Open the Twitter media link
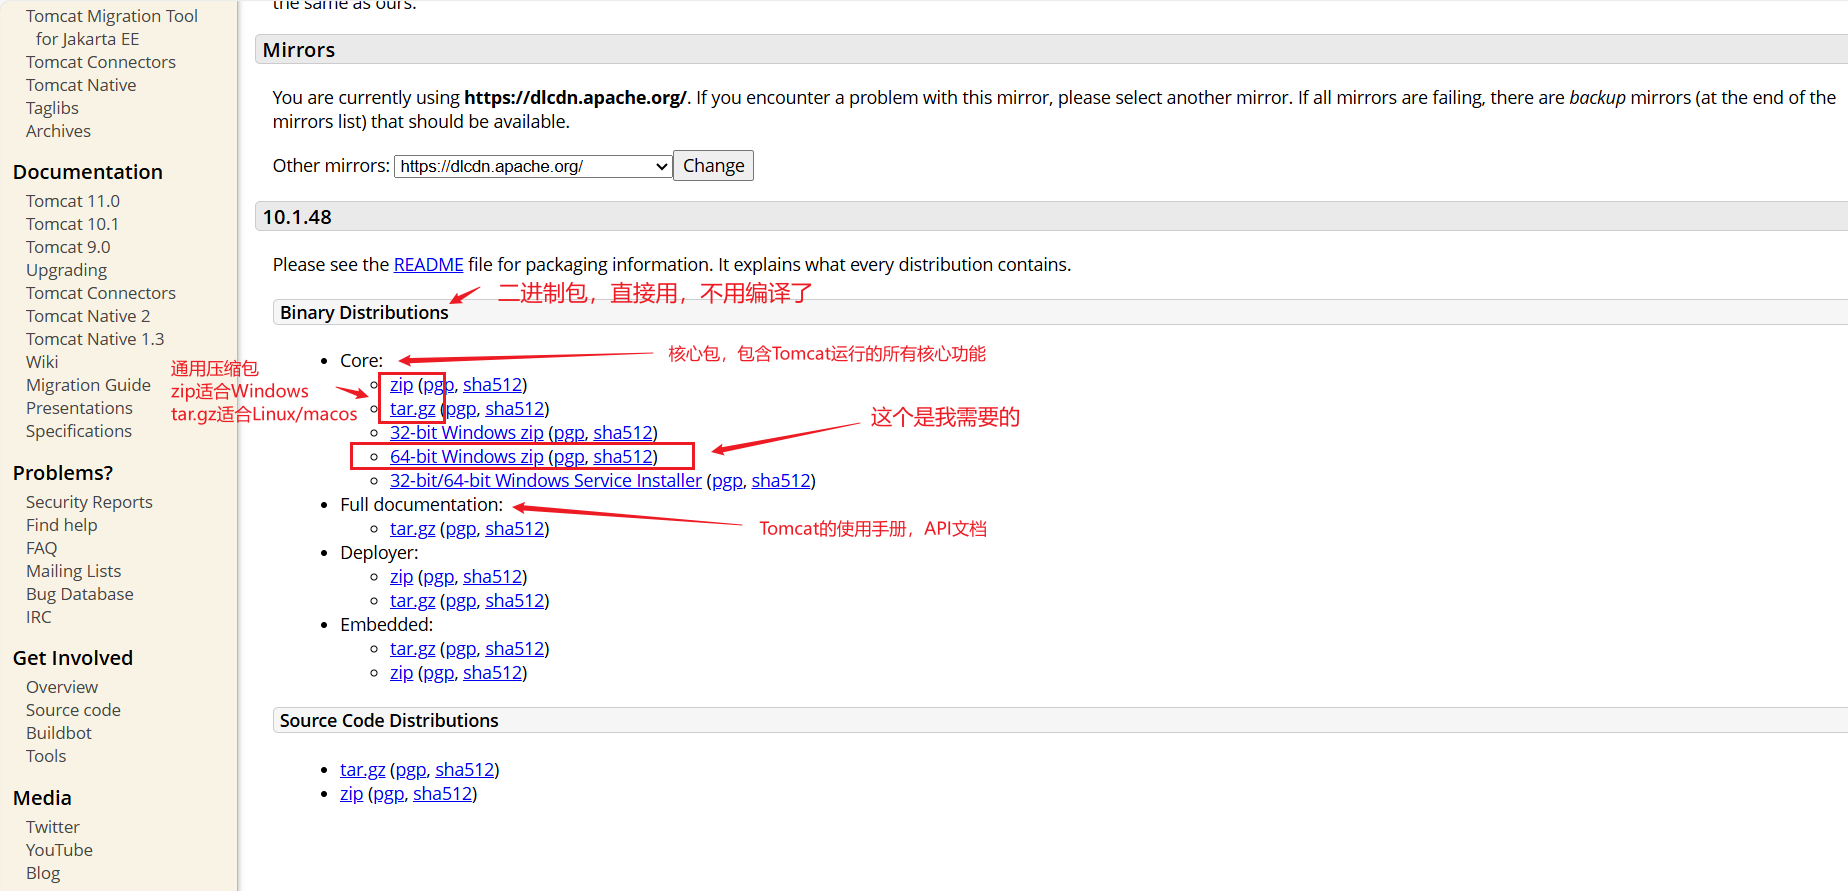The height and width of the screenshot is (891, 1848). [53, 827]
